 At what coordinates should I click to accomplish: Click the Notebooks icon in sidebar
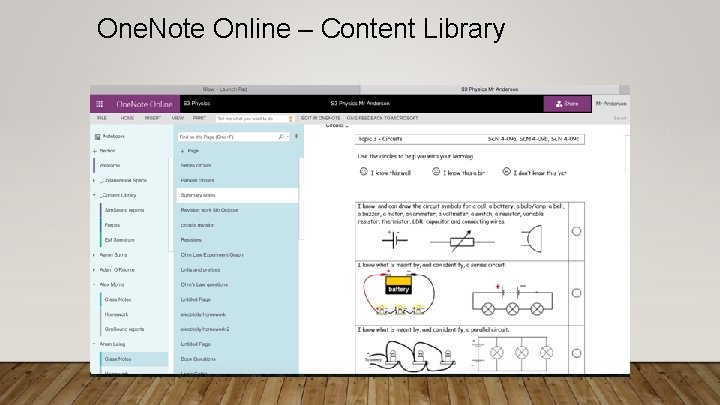pyautogui.click(x=97, y=137)
